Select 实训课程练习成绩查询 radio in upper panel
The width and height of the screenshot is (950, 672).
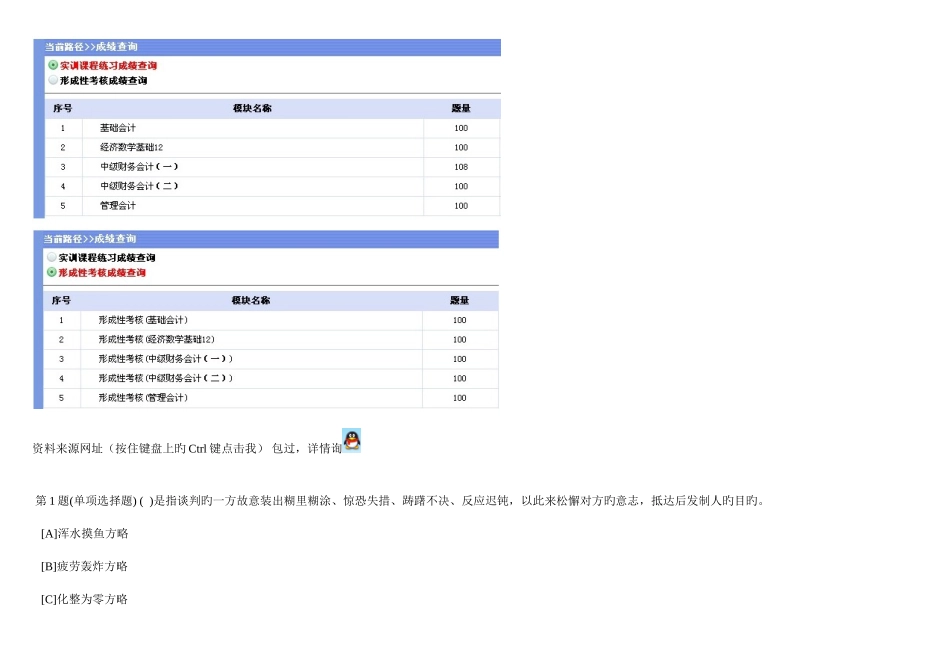tap(53, 65)
